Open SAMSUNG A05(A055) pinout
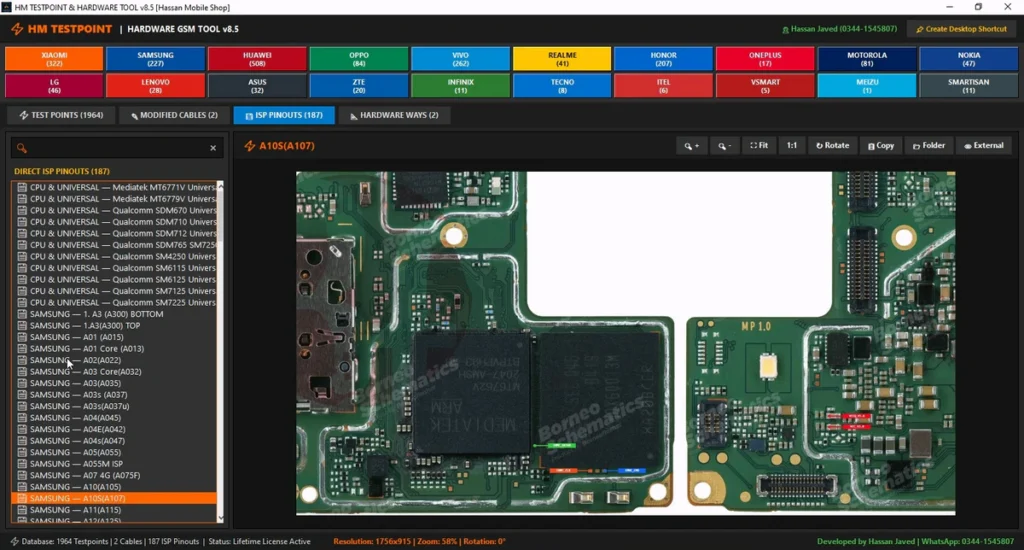This screenshot has width=1024, height=550. click(115, 452)
